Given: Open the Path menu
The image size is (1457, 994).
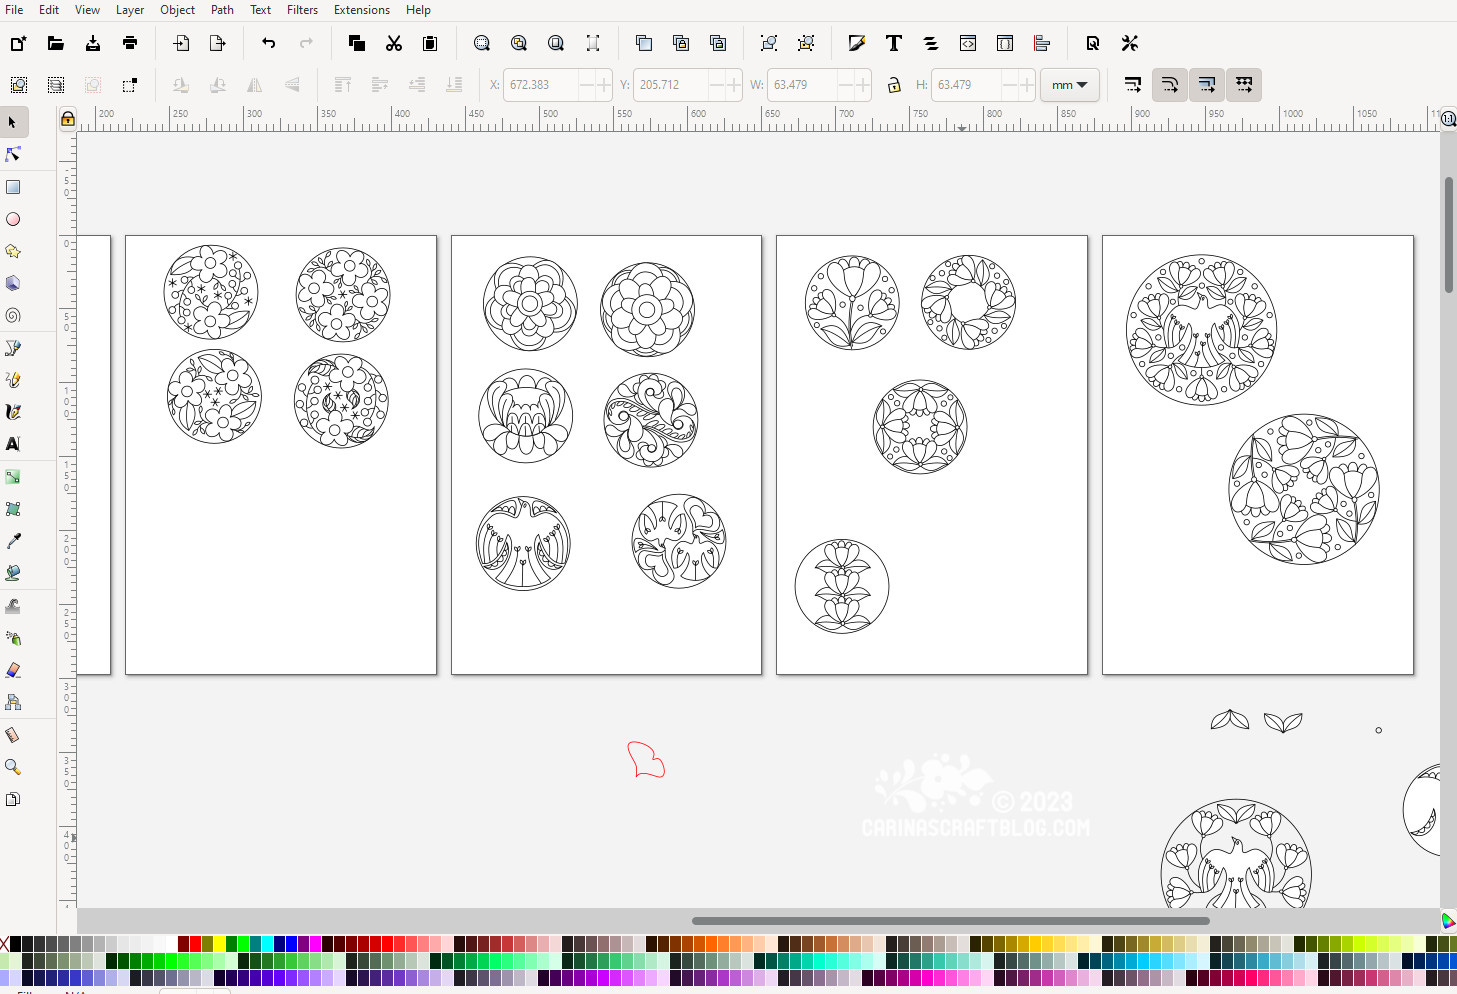Looking at the screenshot, I should [x=222, y=10].
